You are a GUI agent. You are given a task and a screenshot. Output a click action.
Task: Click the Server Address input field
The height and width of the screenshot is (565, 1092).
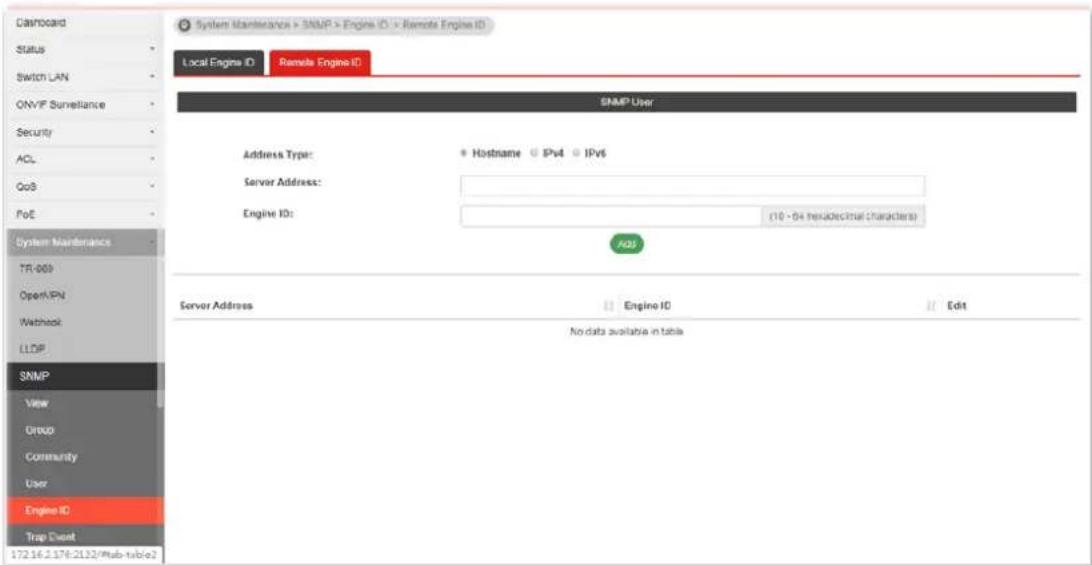pyautogui.click(x=692, y=186)
